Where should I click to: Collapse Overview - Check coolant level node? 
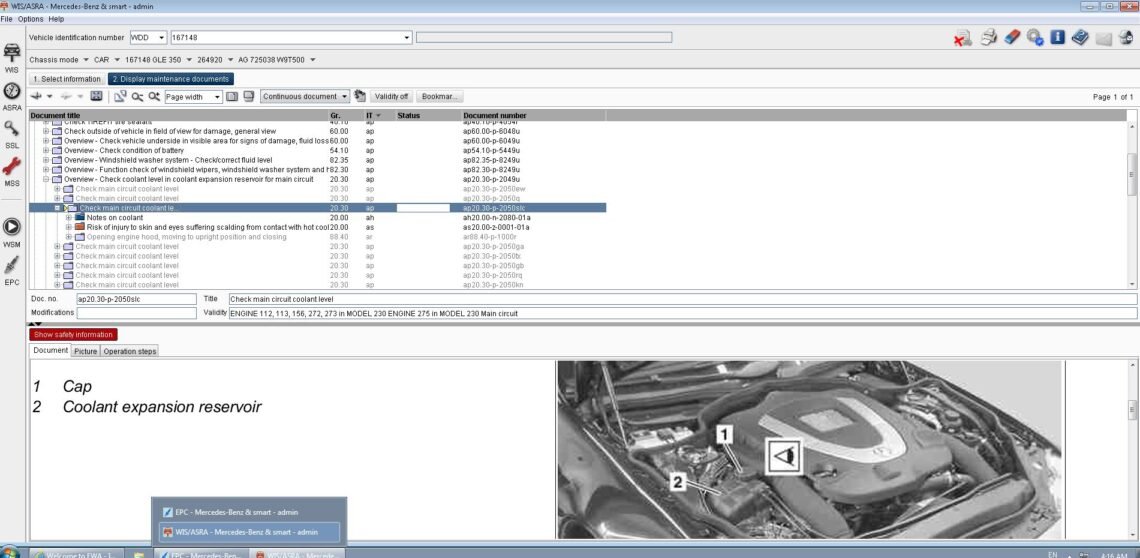[46, 179]
